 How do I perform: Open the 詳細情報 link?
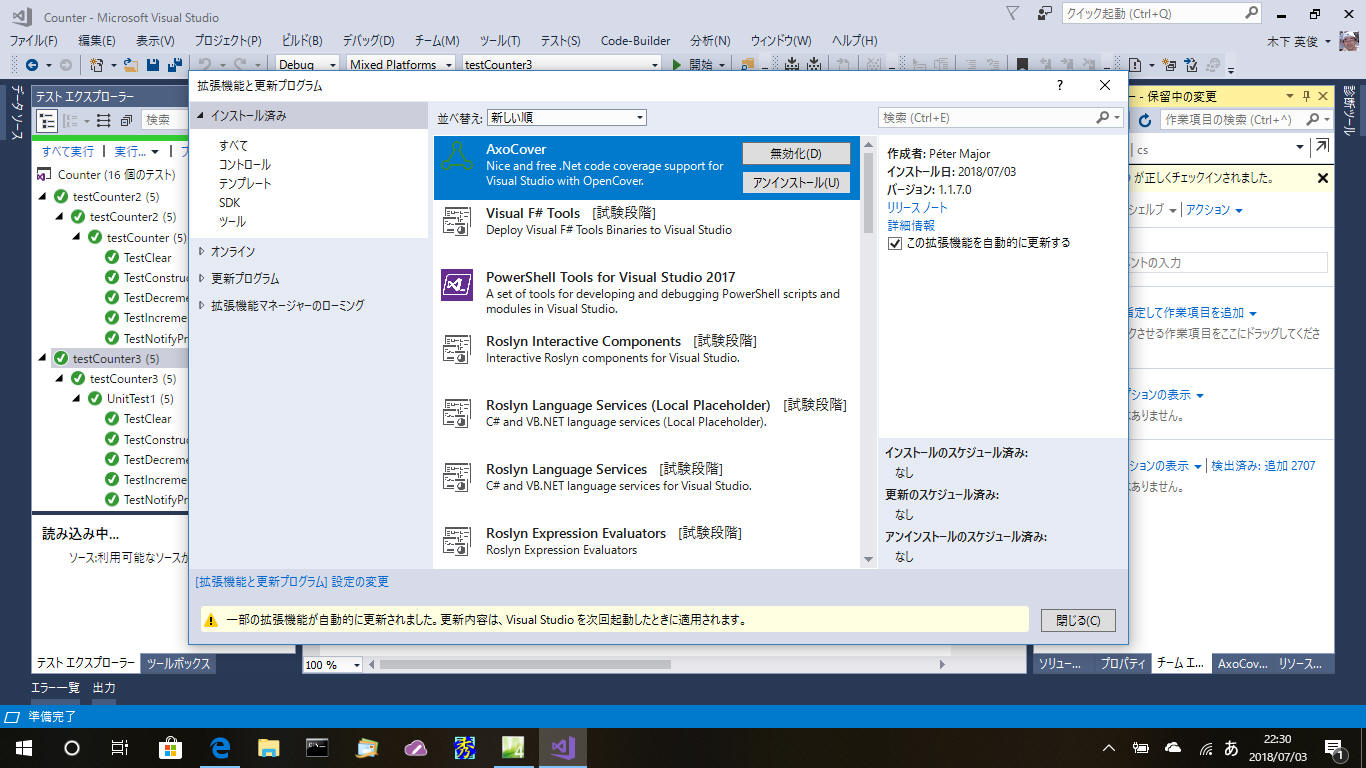pyautogui.click(x=911, y=226)
